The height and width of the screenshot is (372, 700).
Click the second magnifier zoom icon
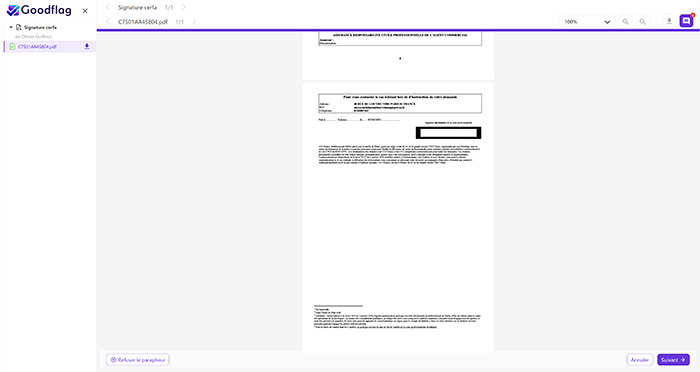(x=642, y=21)
